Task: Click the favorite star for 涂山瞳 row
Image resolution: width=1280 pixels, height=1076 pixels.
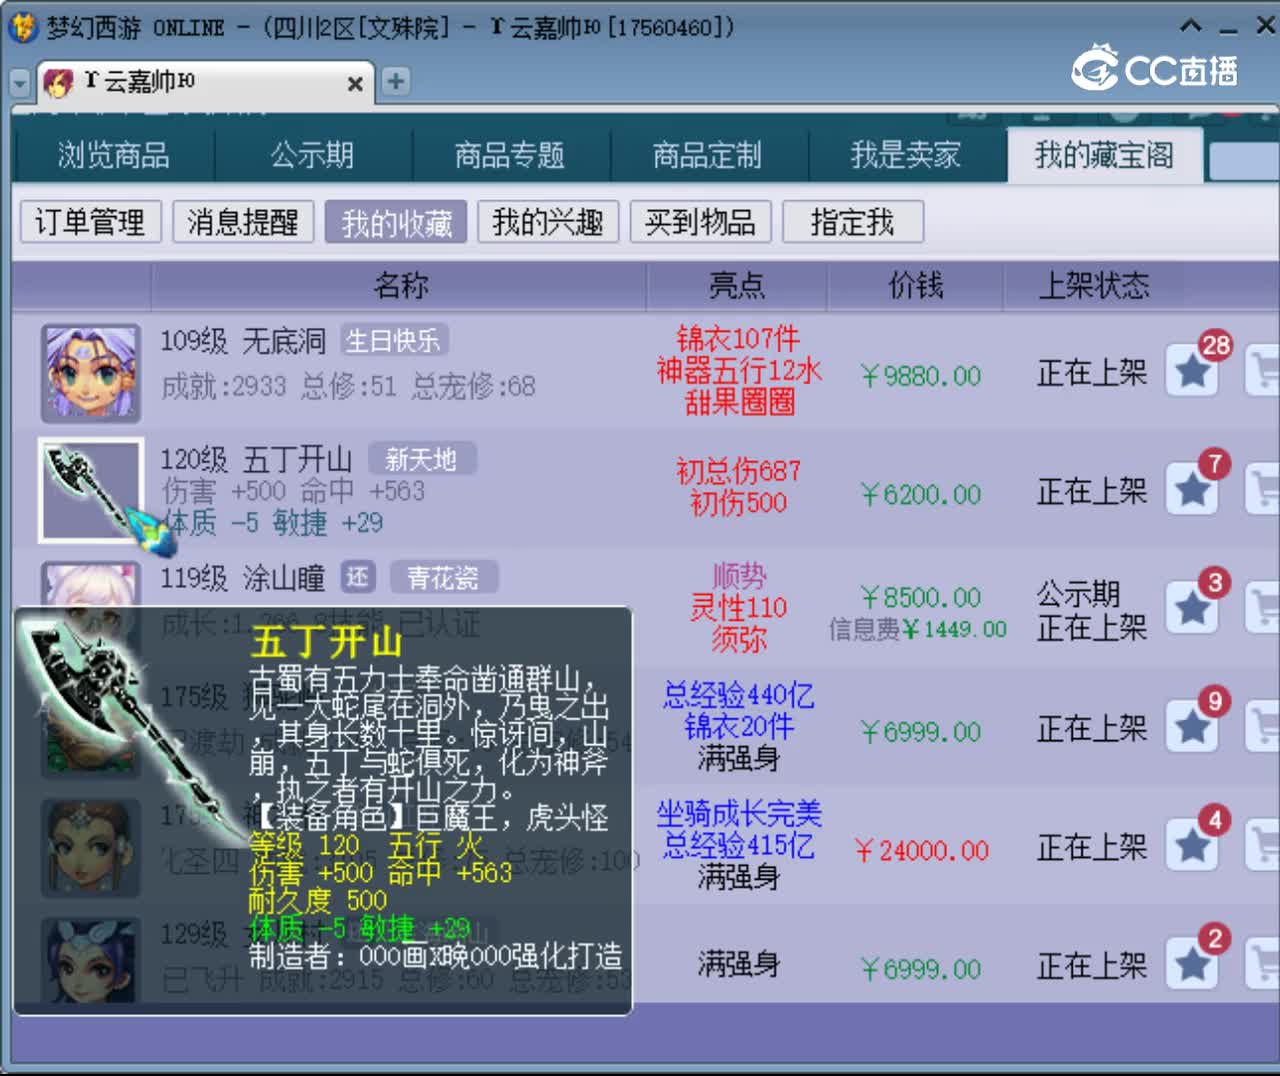Action: (1192, 608)
